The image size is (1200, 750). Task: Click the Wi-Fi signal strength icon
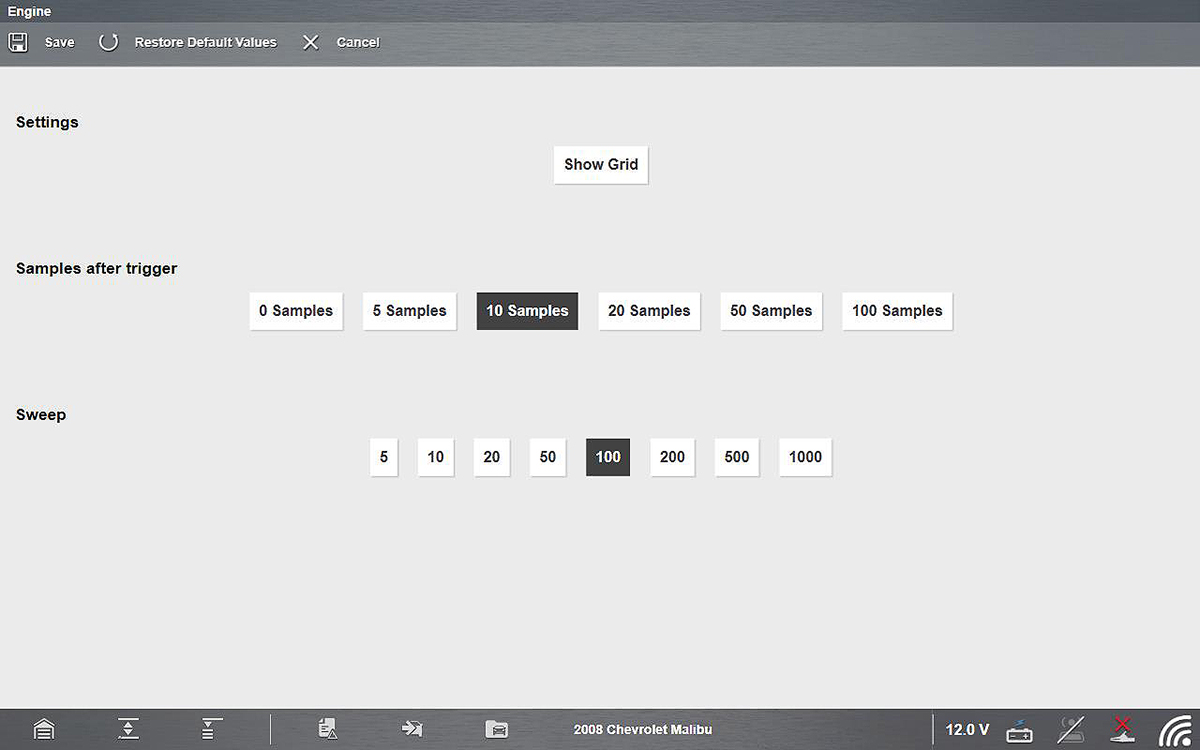1176,730
